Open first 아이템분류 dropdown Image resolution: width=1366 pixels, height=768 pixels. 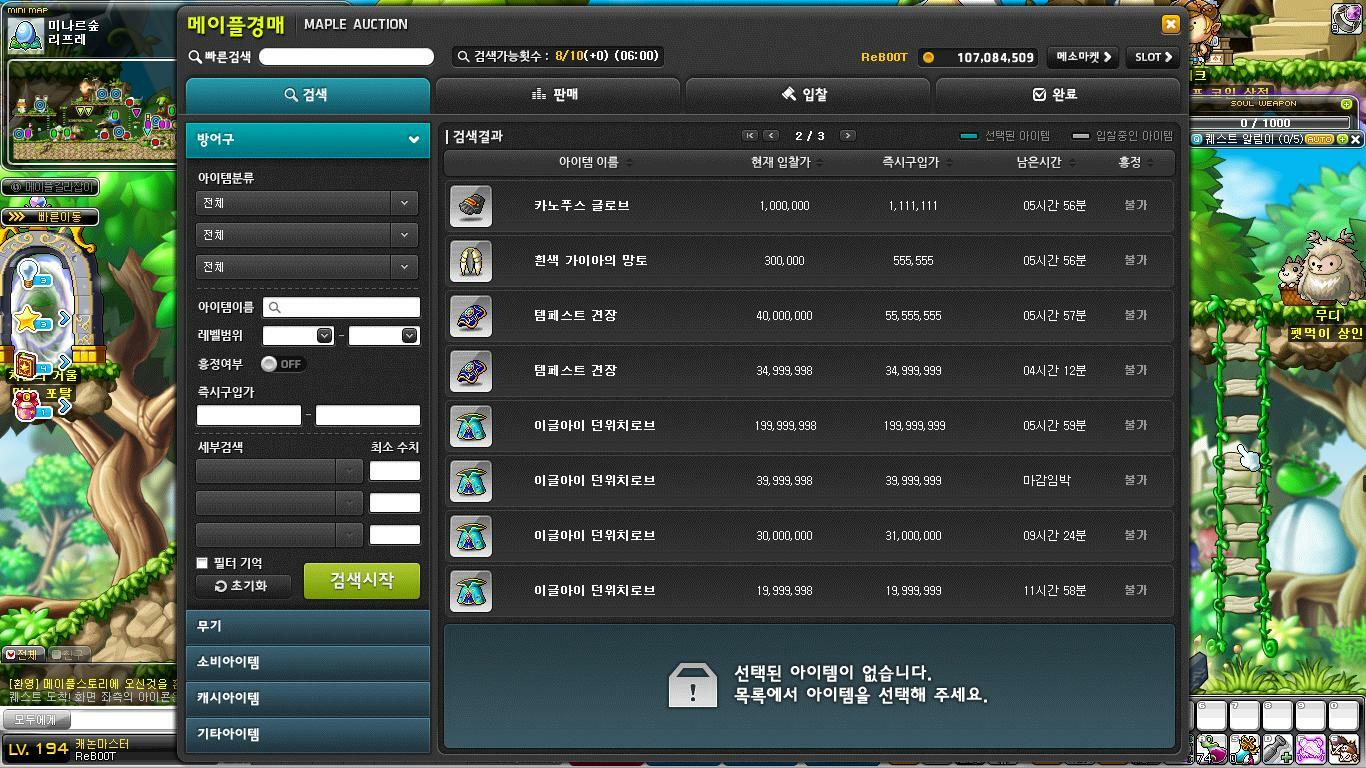307,203
